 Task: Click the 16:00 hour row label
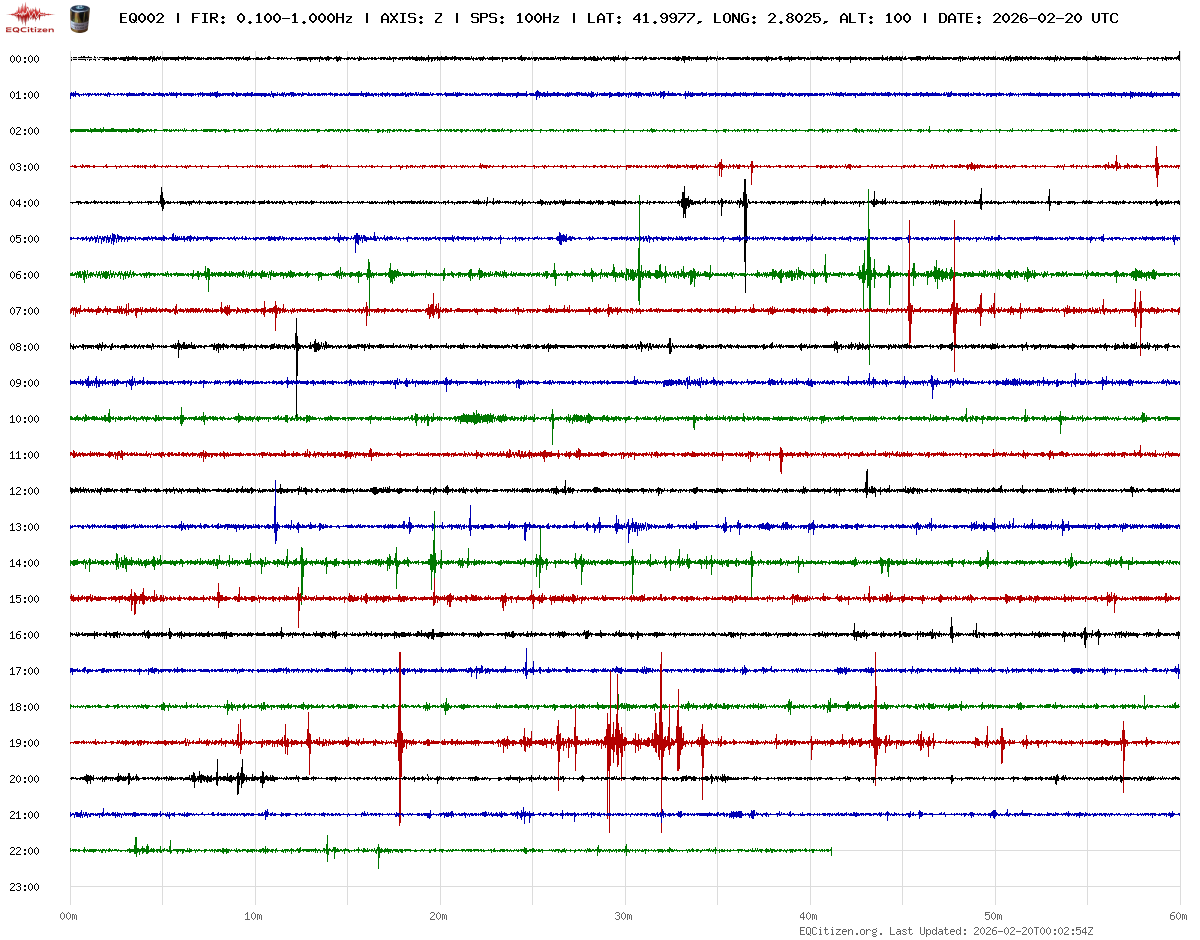pos(24,635)
